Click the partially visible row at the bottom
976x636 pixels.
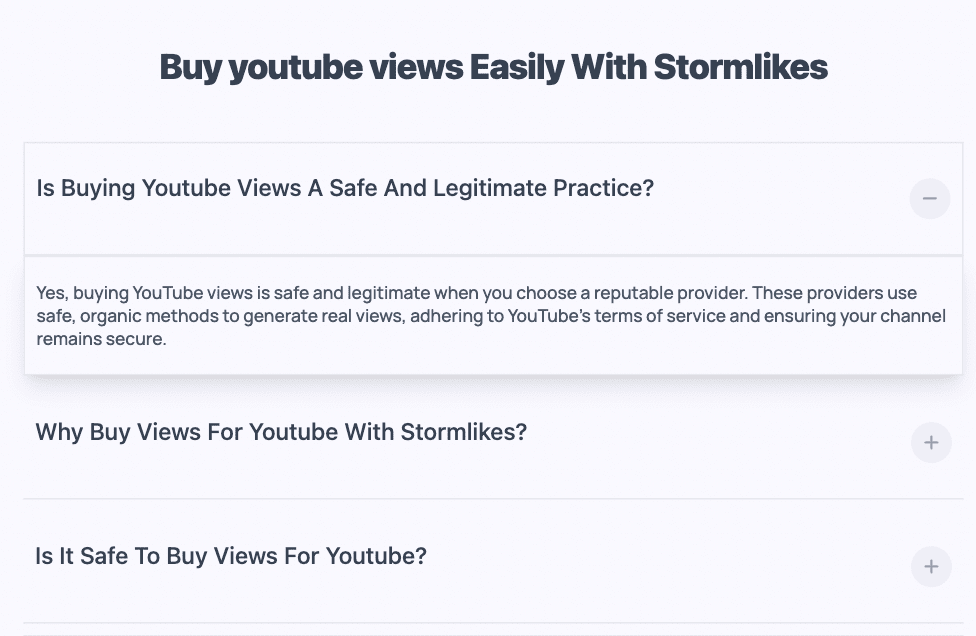click(488, 632)
